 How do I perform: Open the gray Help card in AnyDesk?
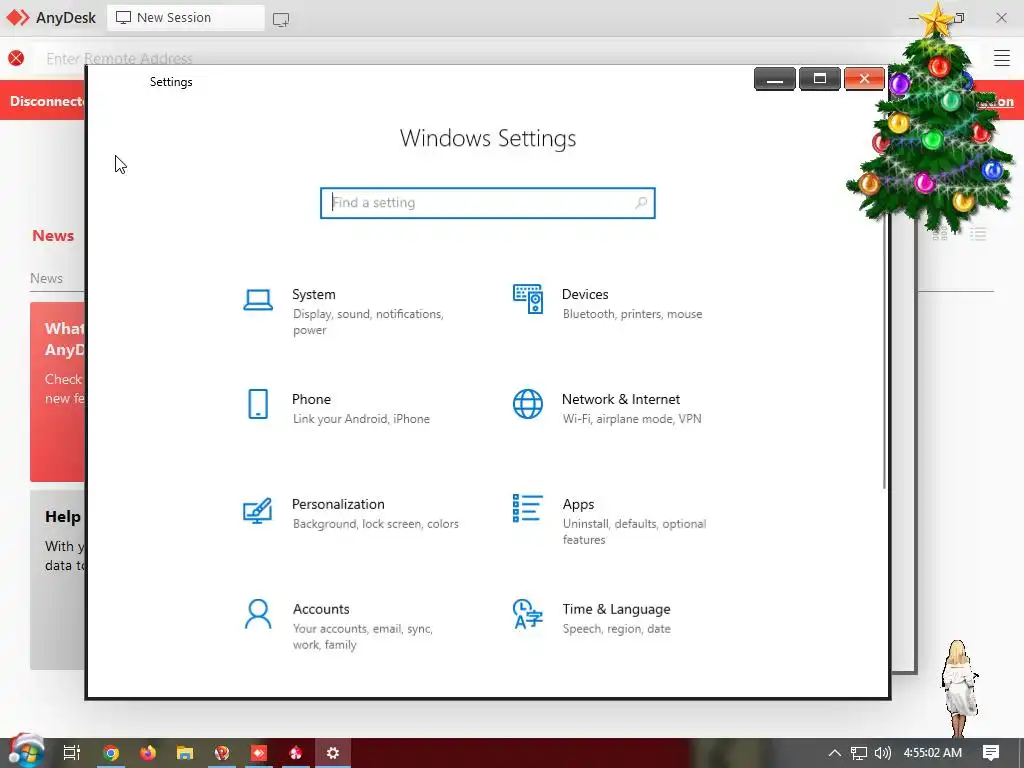click(57, 580)
